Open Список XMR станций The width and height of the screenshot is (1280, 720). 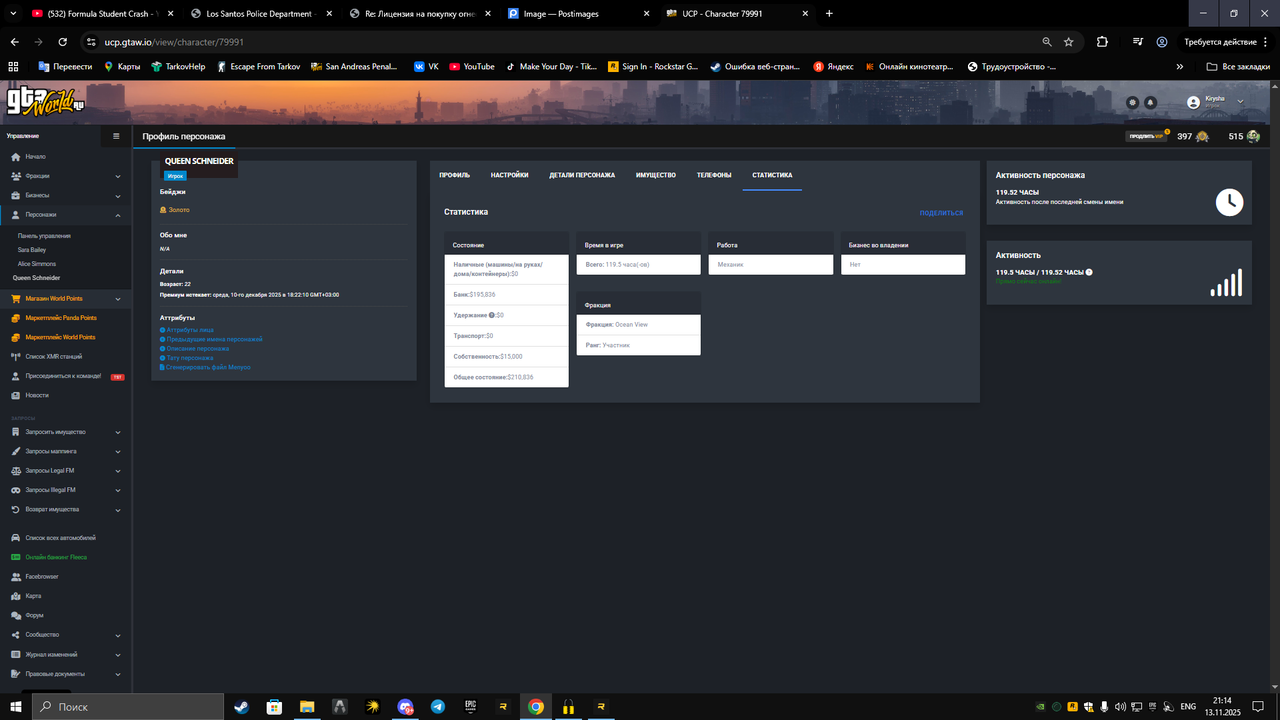(54, 356)
